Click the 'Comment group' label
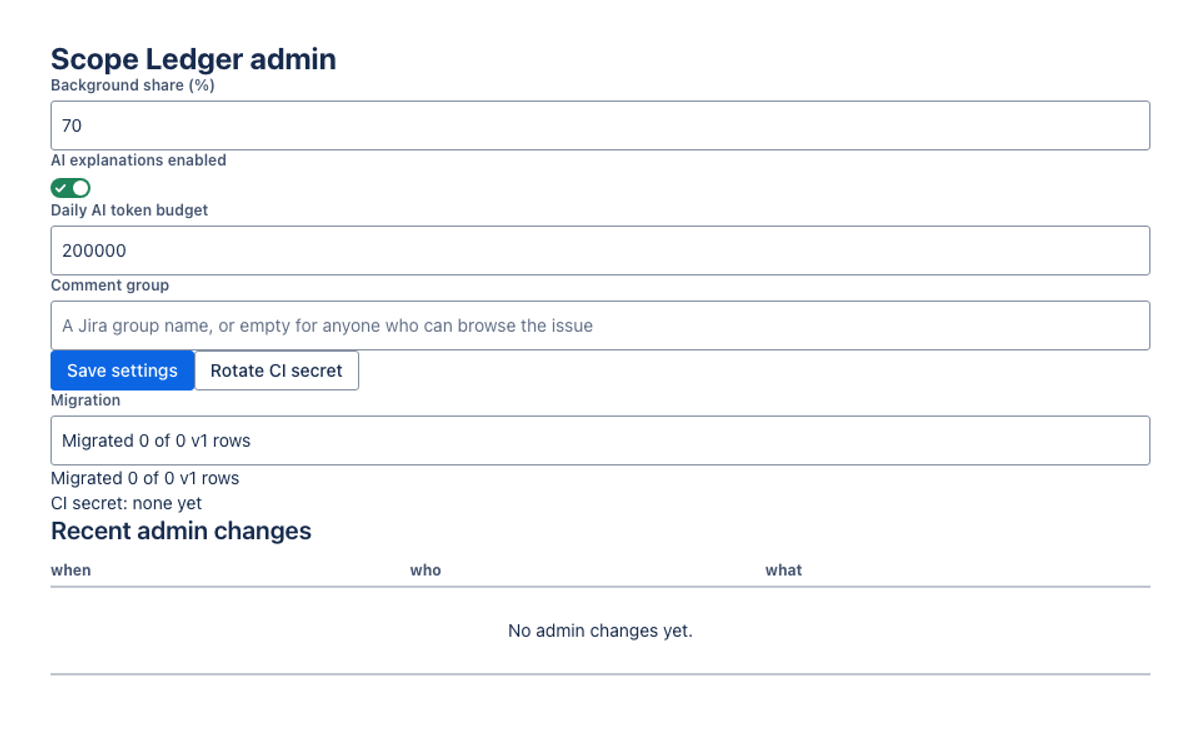The width and height of the screenshot is (1200, 750). [x=110, y=285]
